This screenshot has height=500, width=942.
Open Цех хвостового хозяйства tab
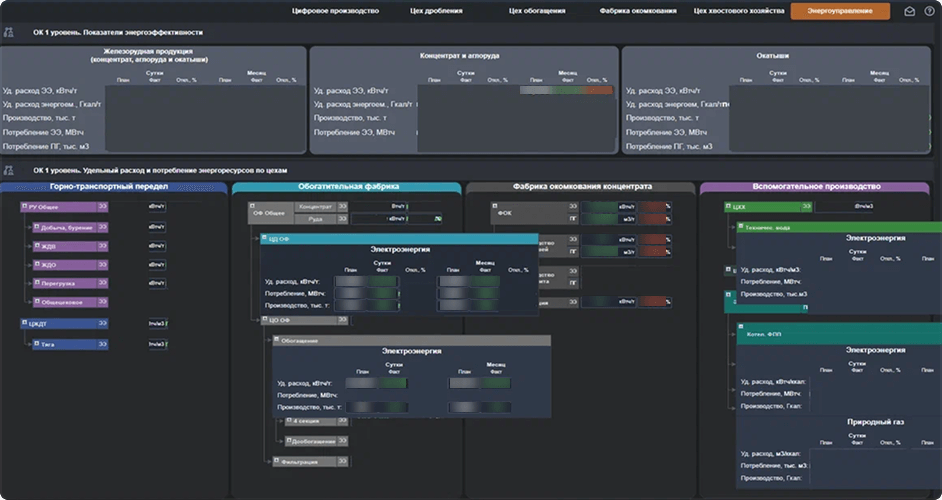pyautogui.click(x=739, y=11)
